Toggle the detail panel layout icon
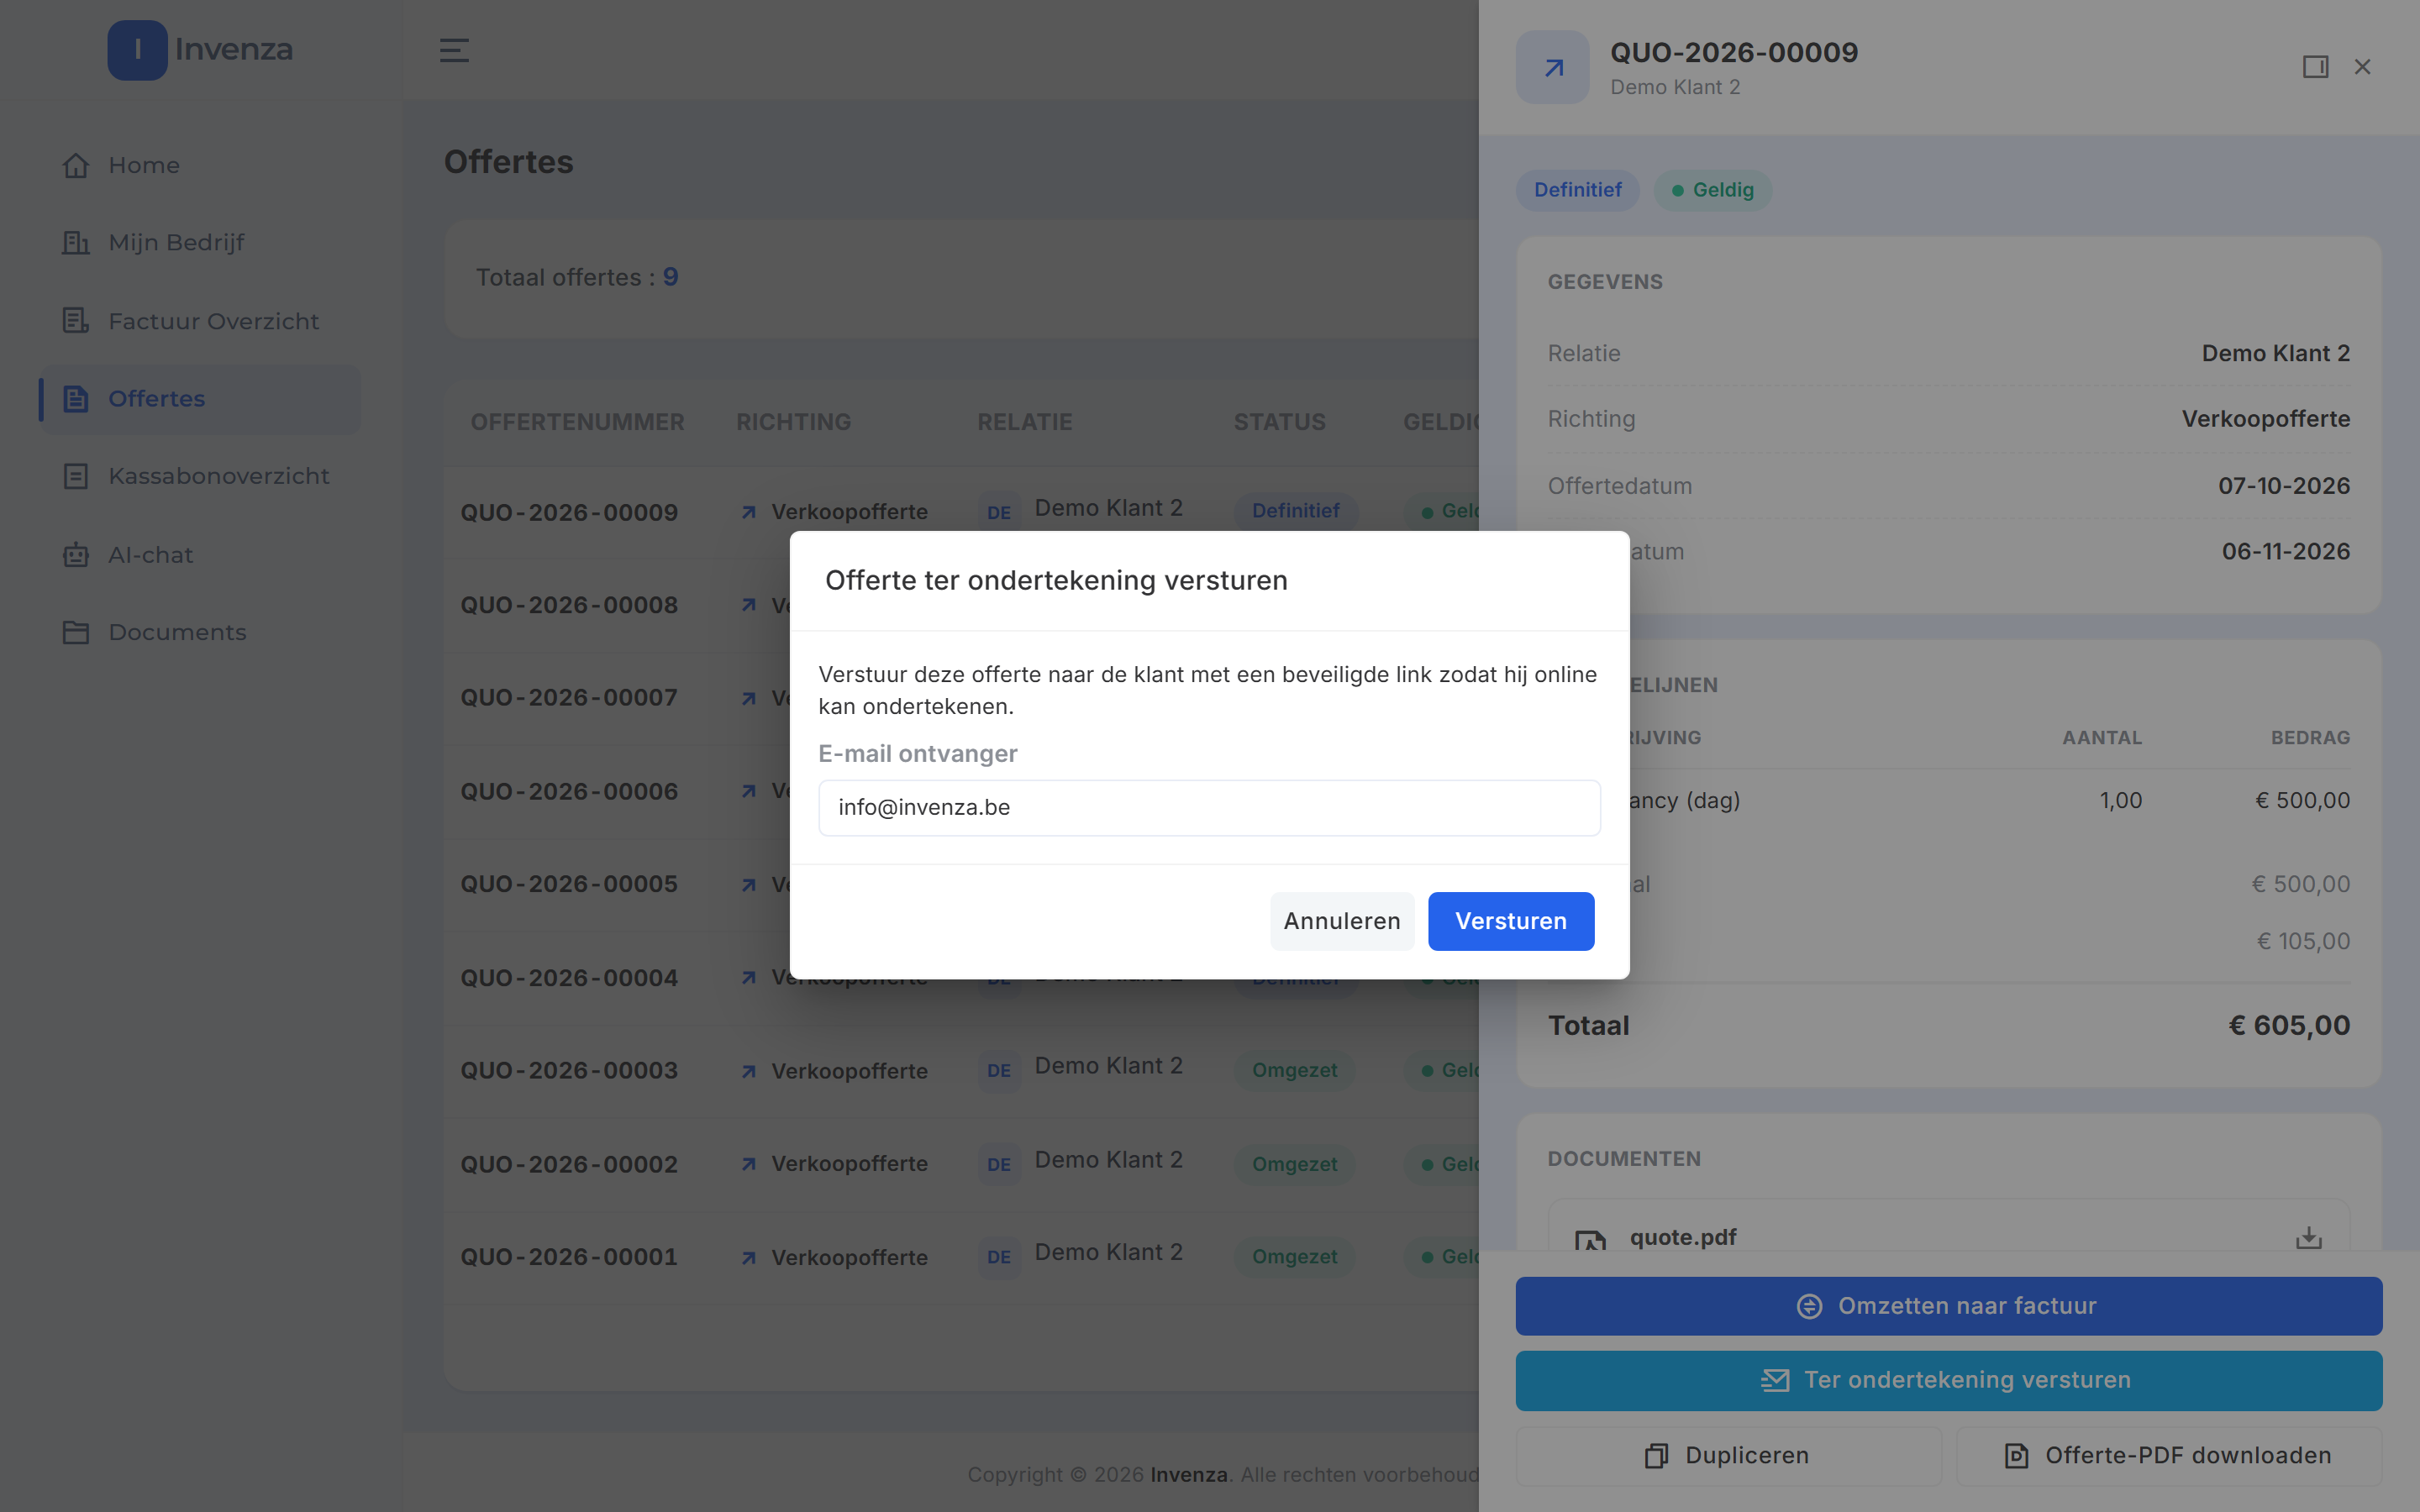Viewport: 2420px width, 1512px height. coord(2315,67)
